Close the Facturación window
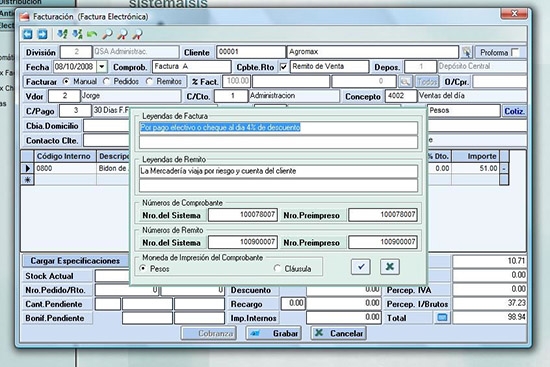Image resolution: width=550 pixels, height=367 pixels. point(514,14)
